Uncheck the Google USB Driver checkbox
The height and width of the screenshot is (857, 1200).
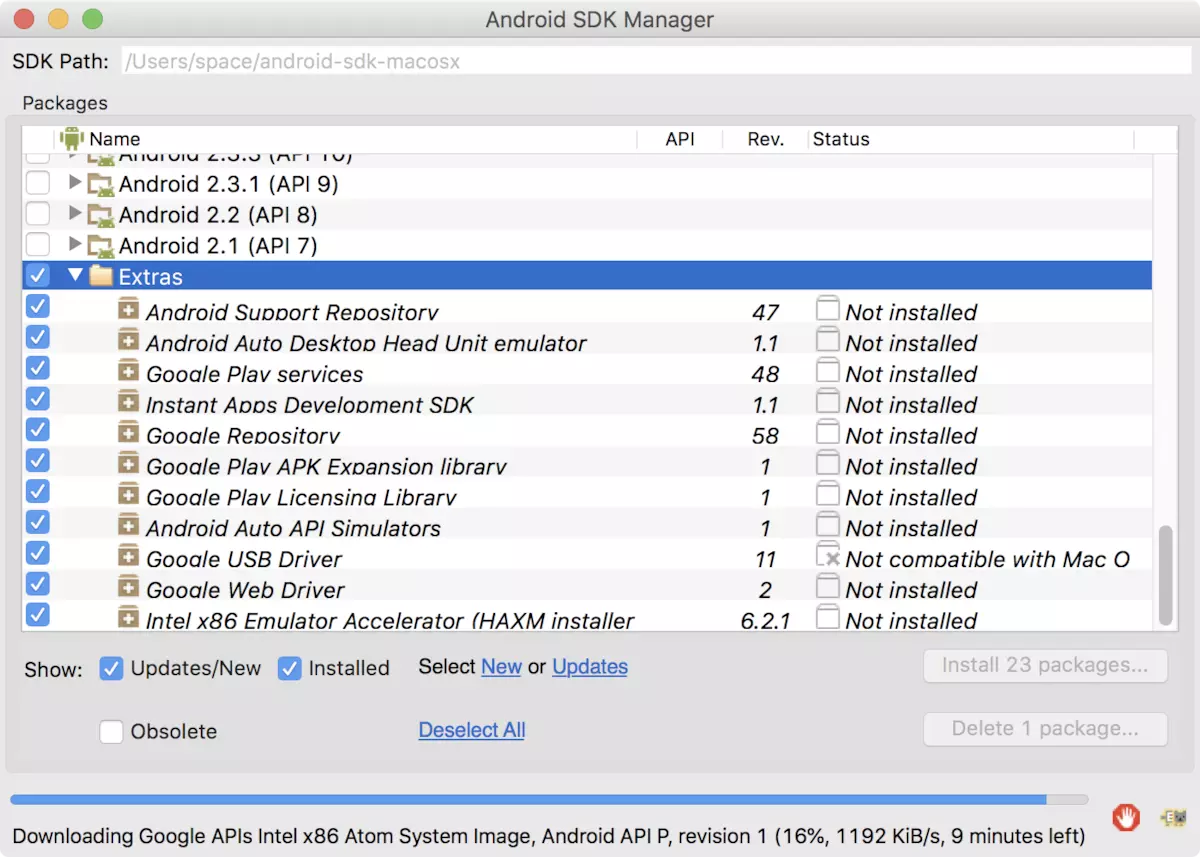click(x=37, y=553)
